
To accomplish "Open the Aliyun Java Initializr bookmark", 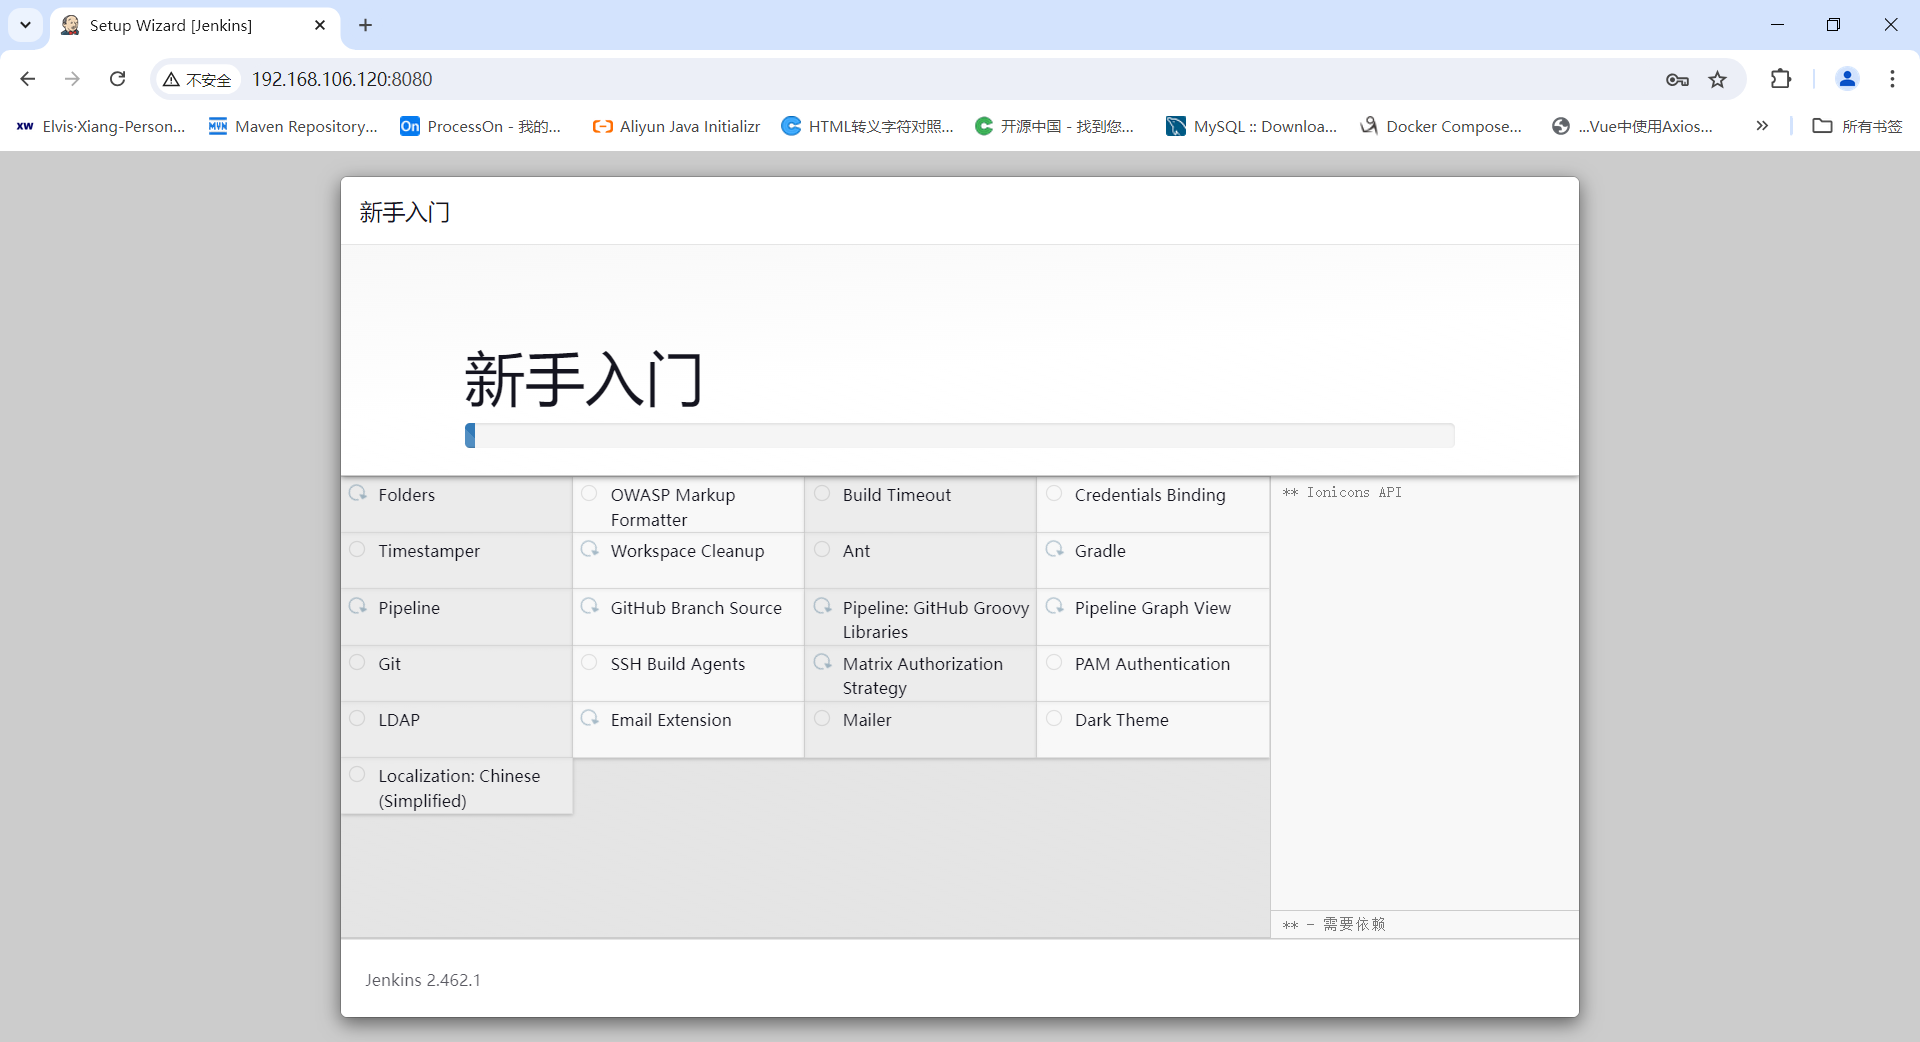I will click(676, 126).
